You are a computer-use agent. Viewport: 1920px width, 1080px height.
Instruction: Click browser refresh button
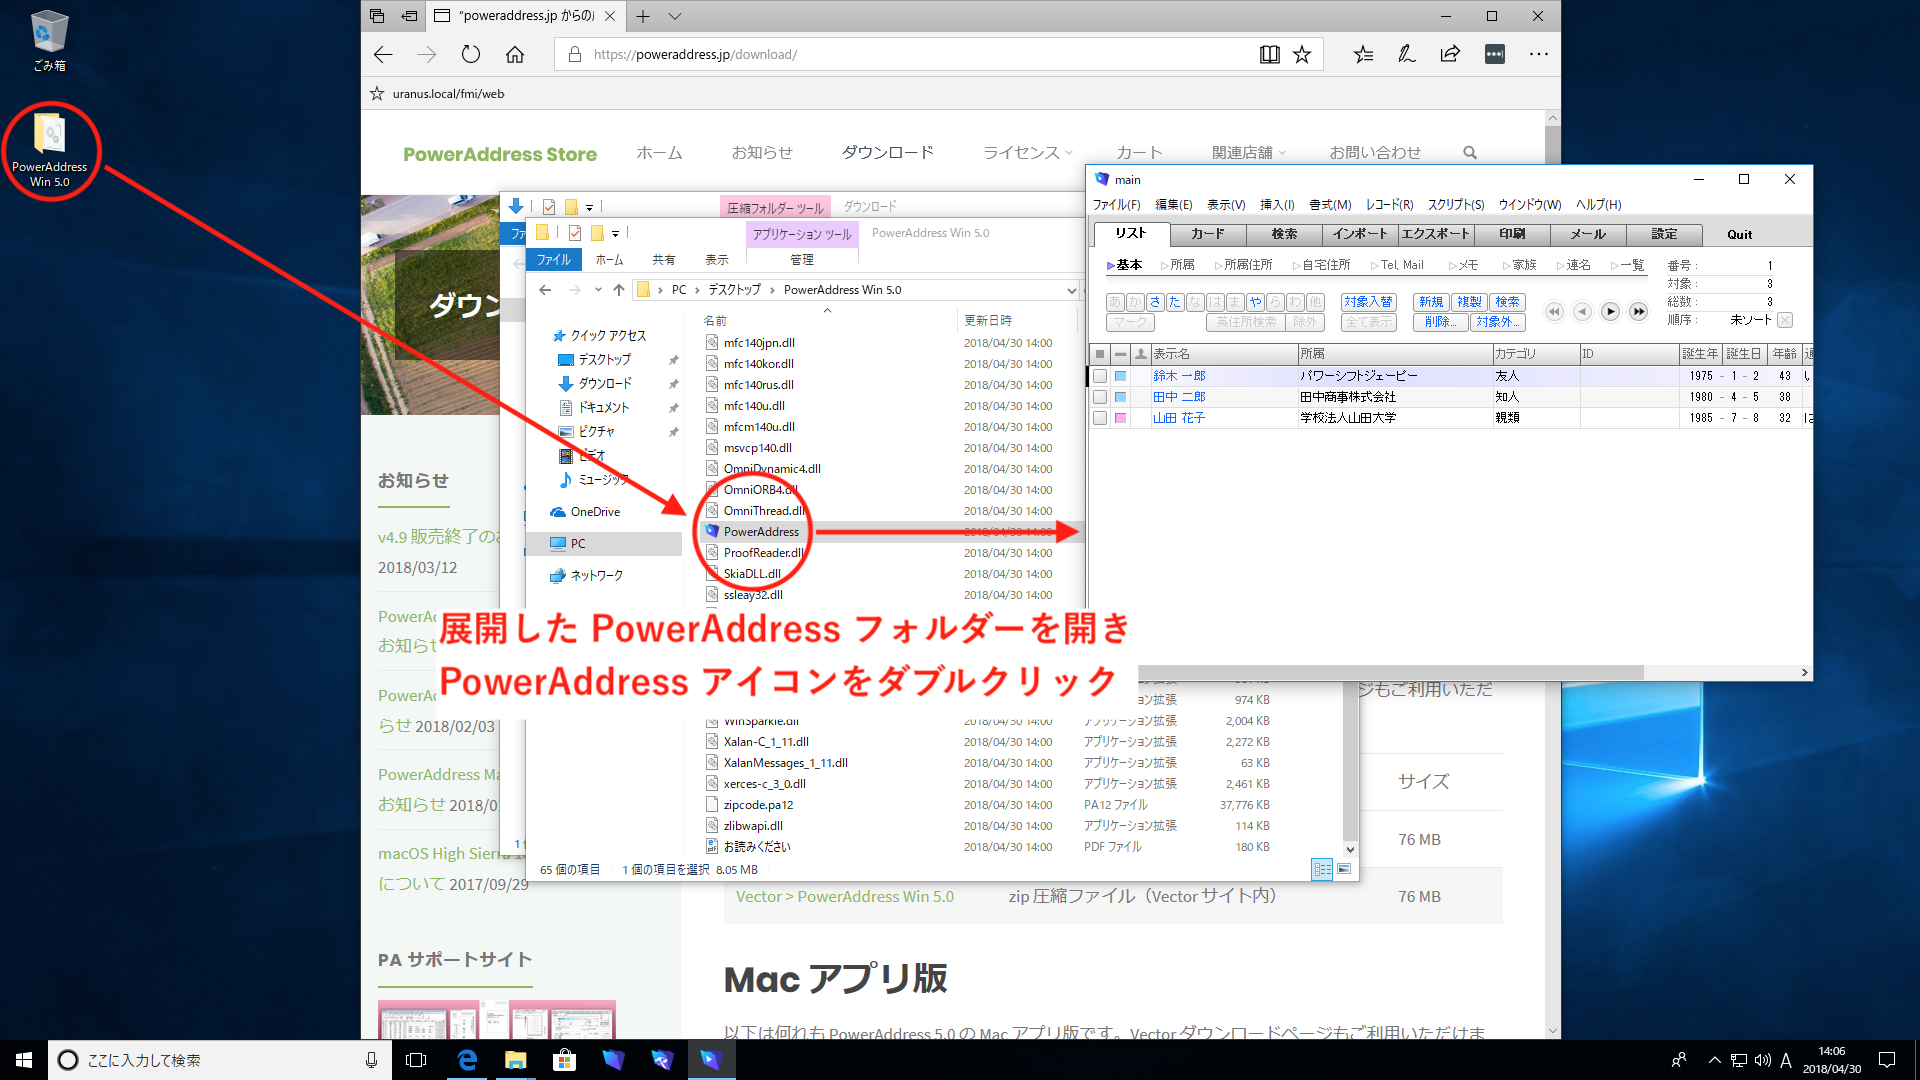pos(471,55)
